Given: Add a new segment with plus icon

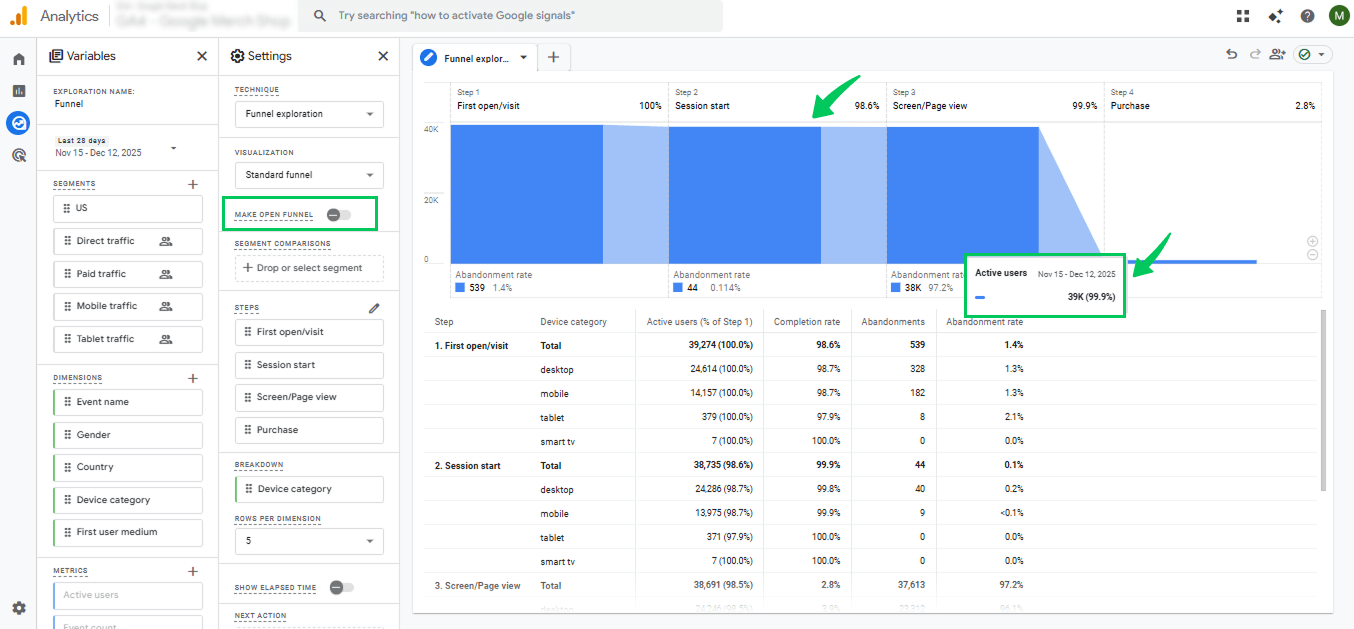Looking at the screenshot, I should pyautogui.click(x=193, y=184).
